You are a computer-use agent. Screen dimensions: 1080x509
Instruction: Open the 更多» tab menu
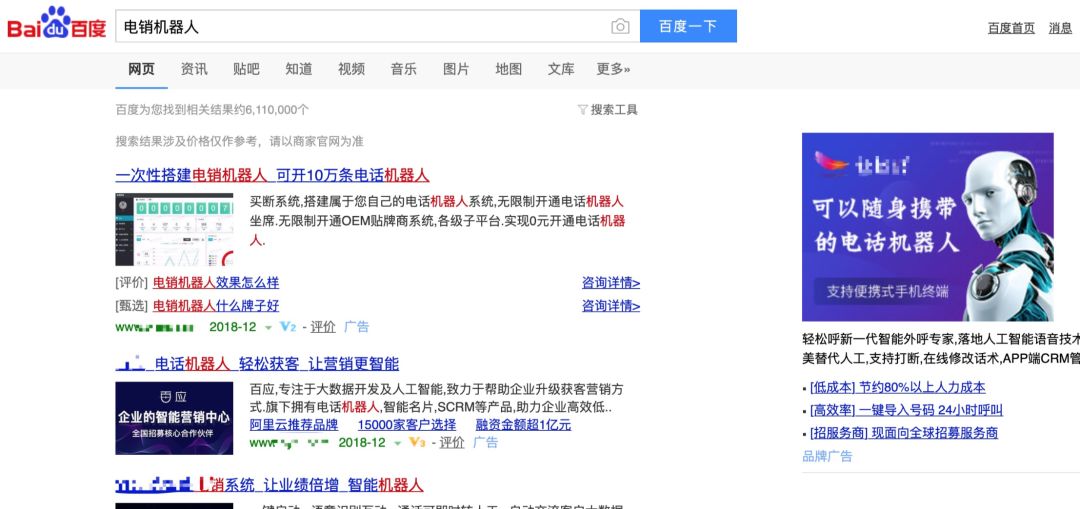tap(613, 69)
